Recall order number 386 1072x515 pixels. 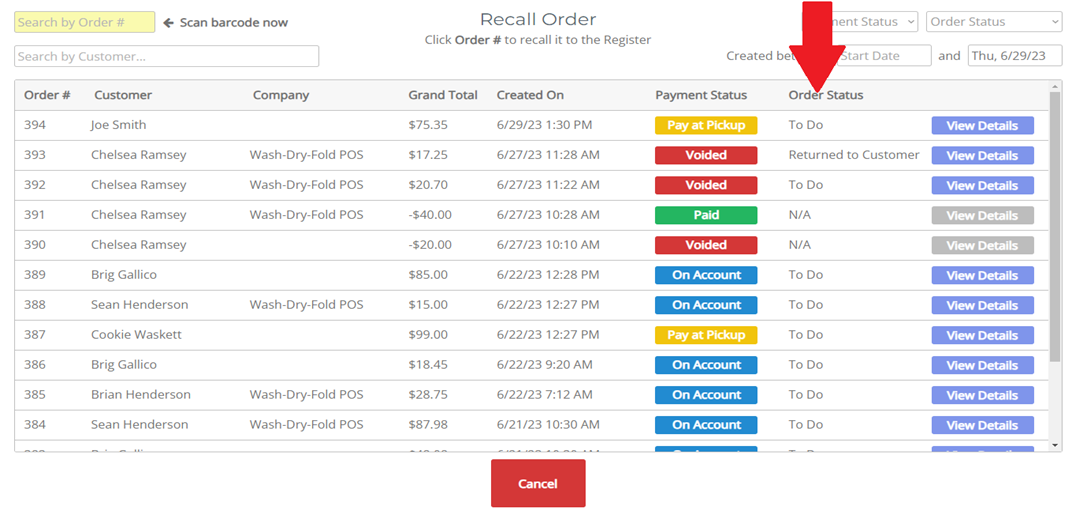click(x=35, y=365)
